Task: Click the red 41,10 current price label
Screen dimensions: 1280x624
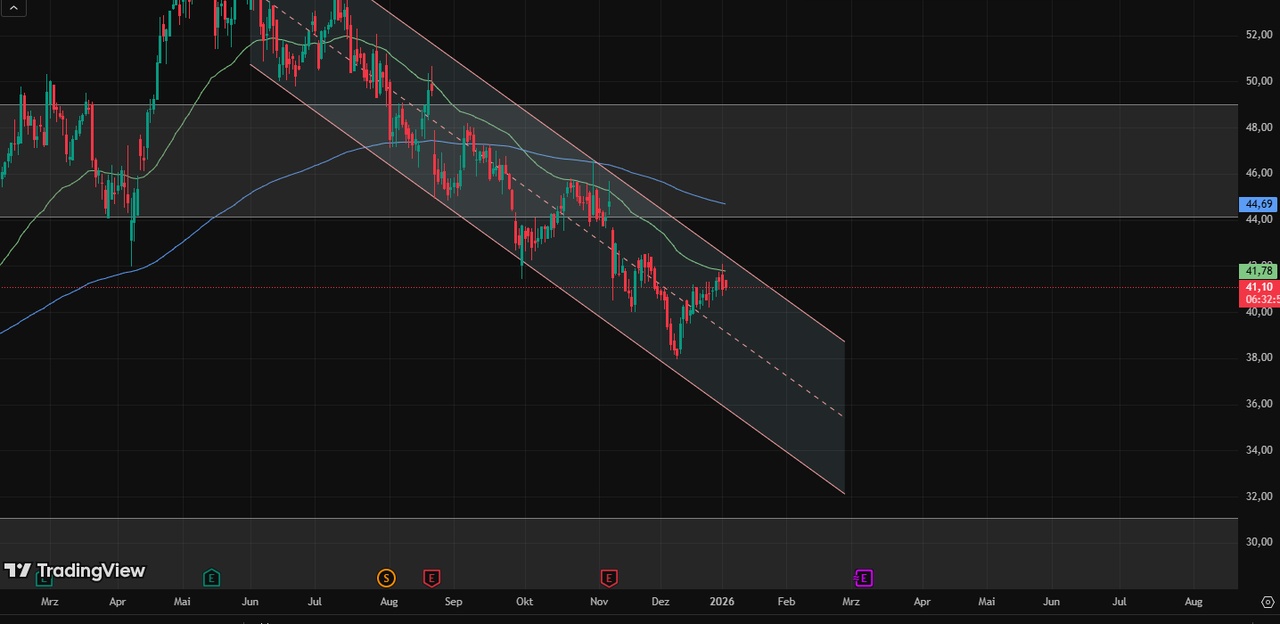Action: click(1258, 287)
